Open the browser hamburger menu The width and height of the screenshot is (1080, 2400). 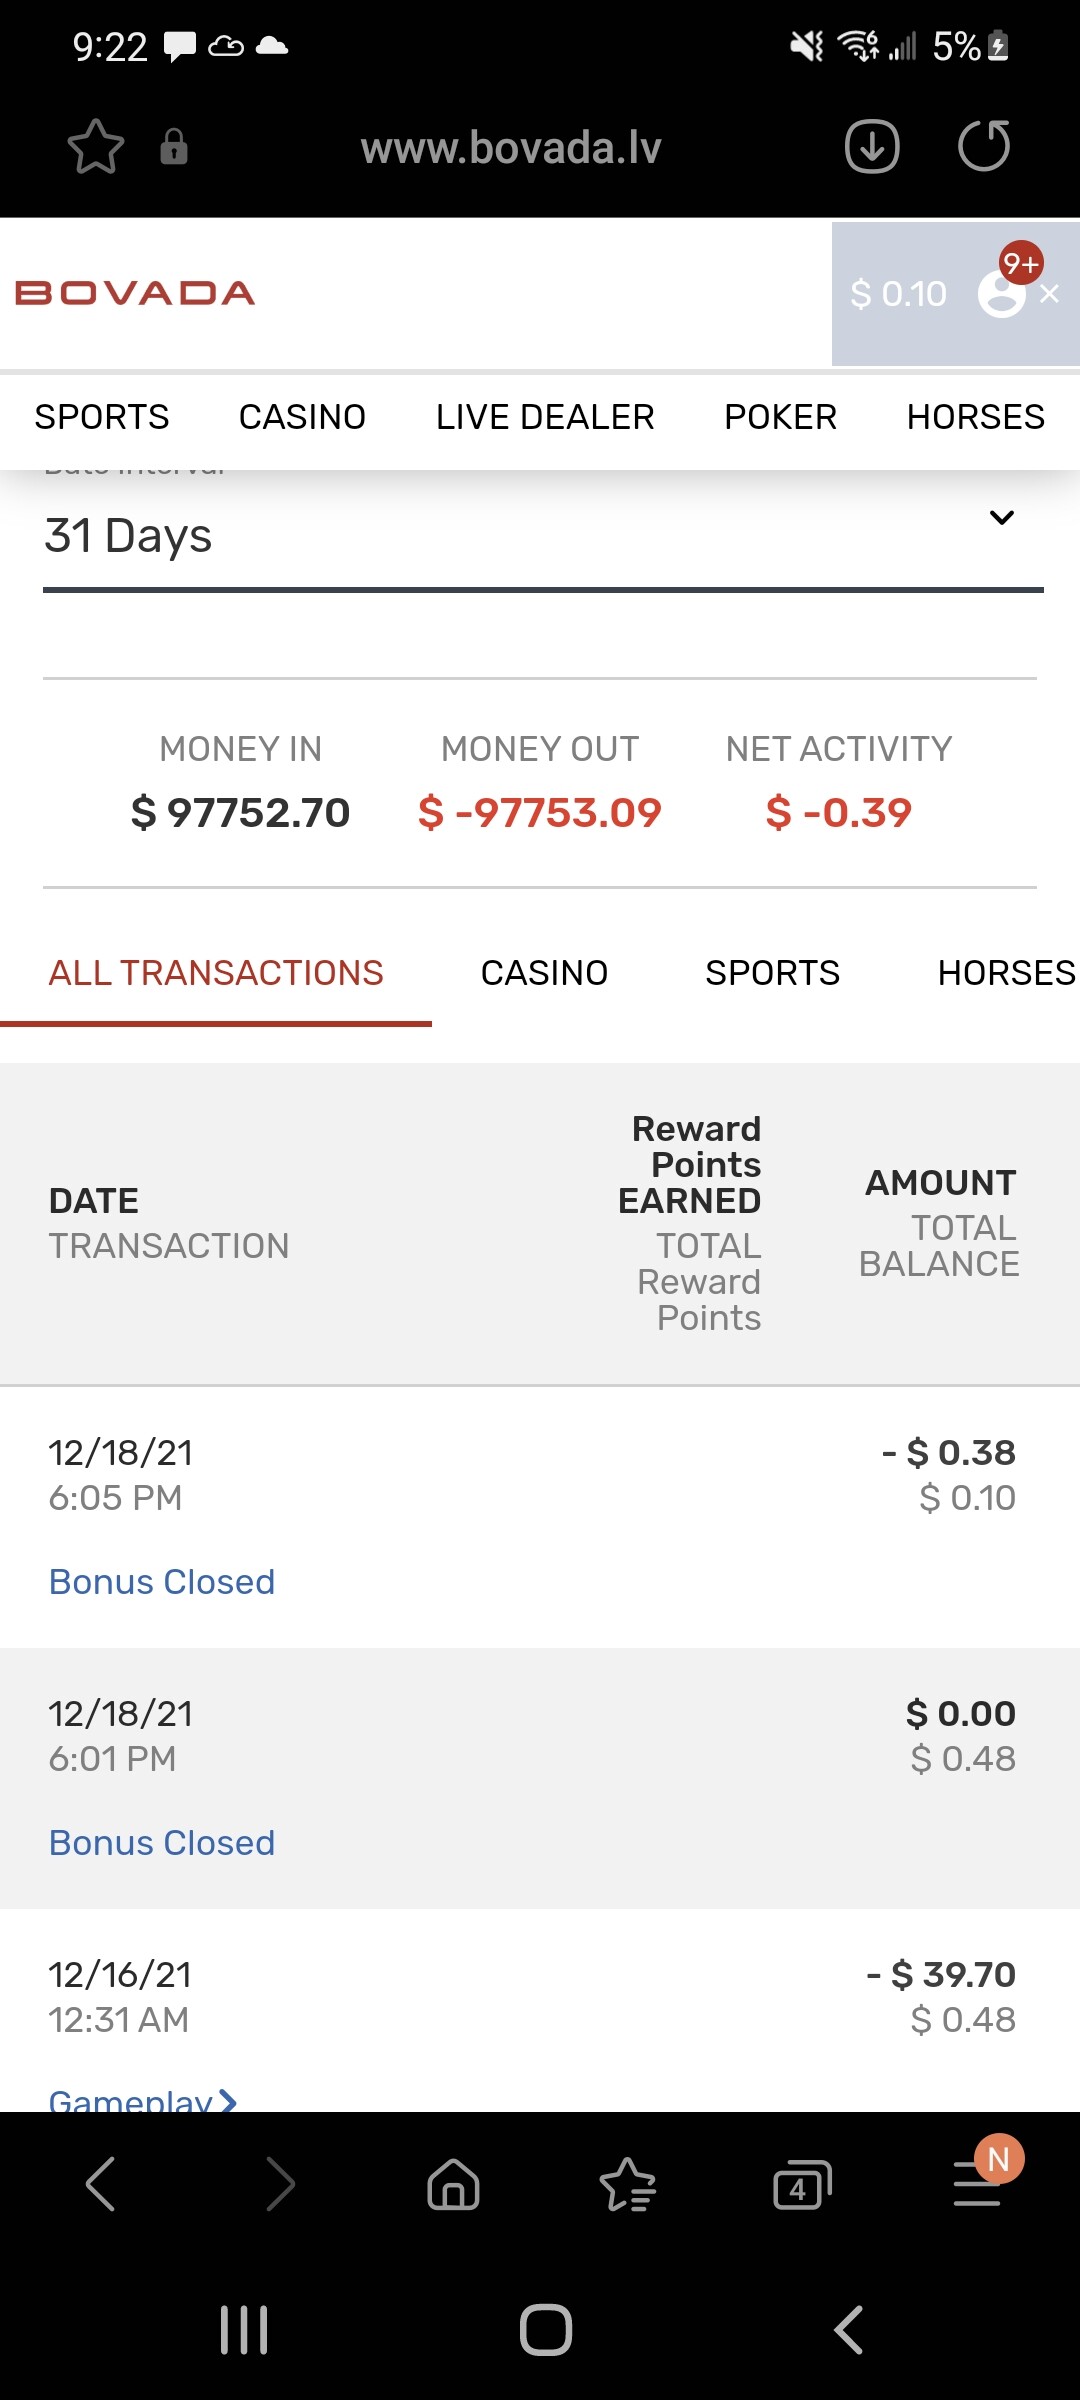pos(977,2185)
